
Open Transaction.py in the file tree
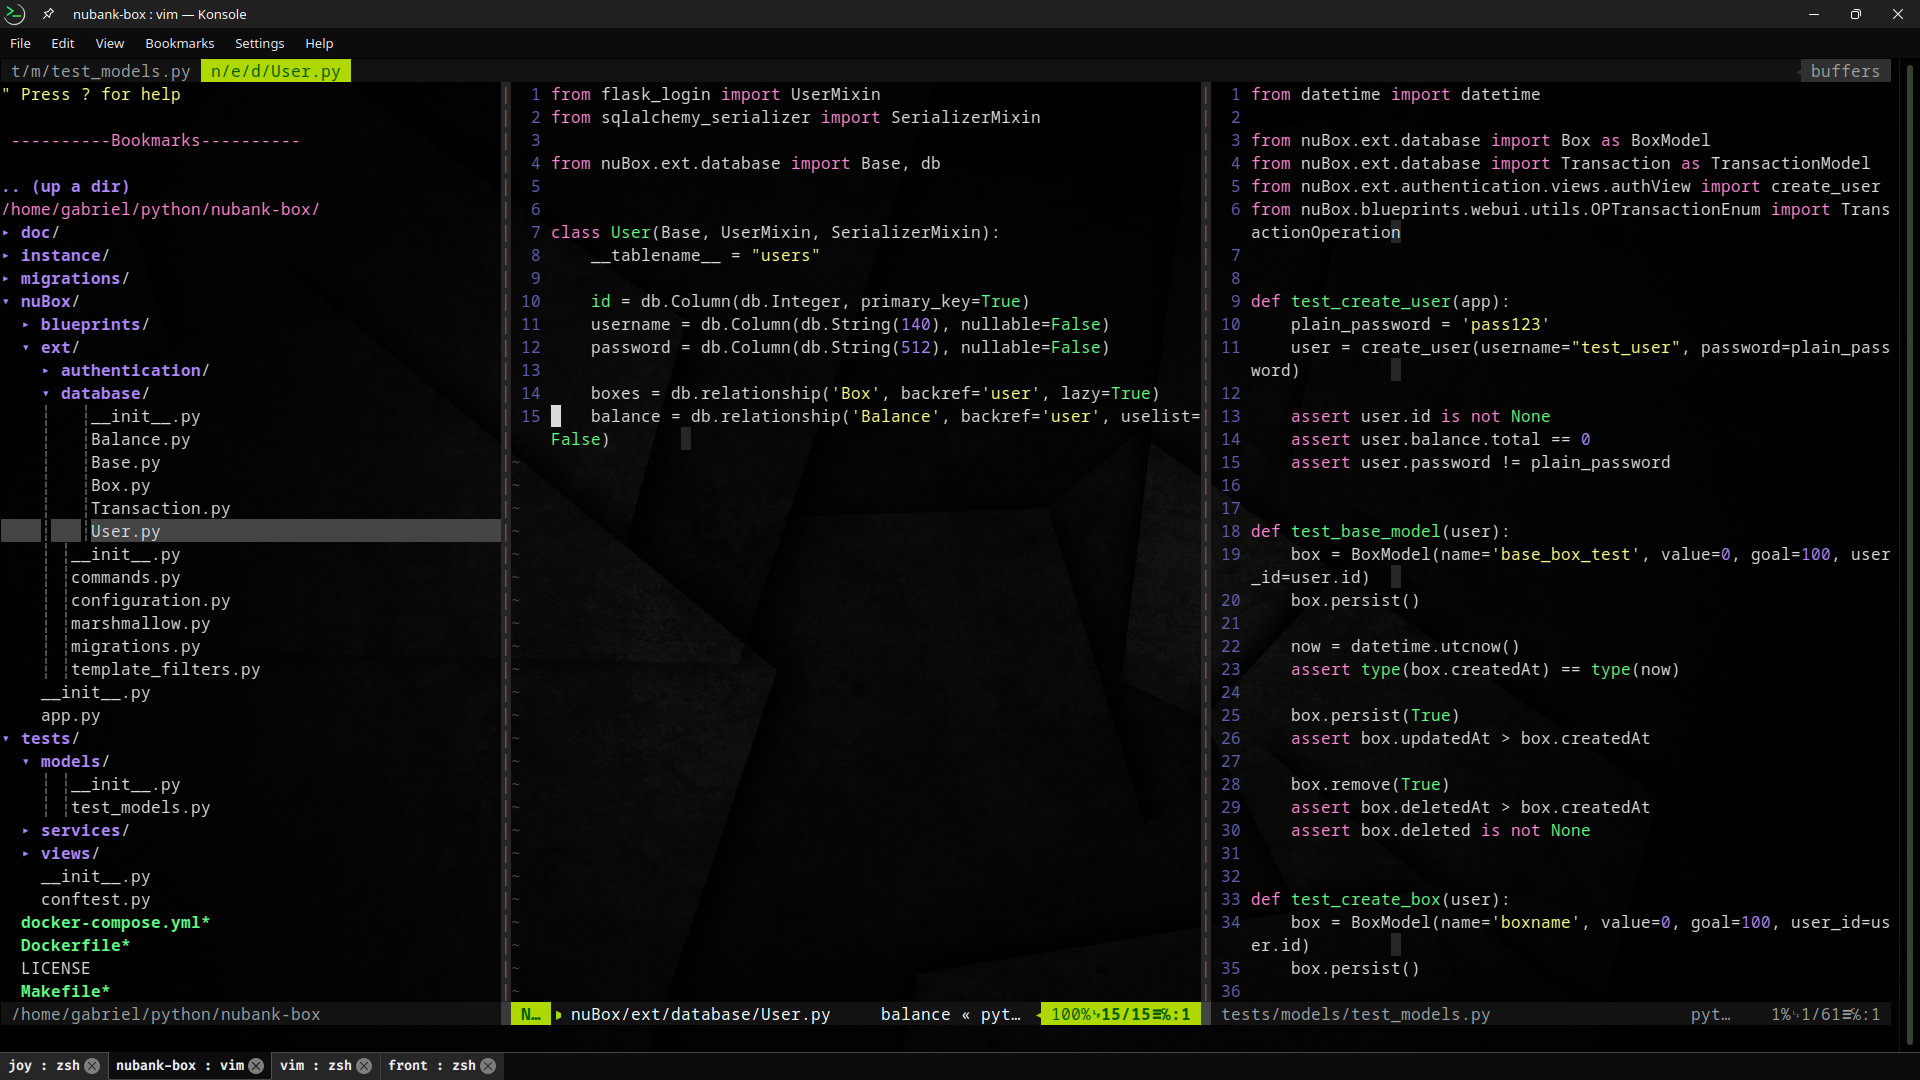click(160, 509)
